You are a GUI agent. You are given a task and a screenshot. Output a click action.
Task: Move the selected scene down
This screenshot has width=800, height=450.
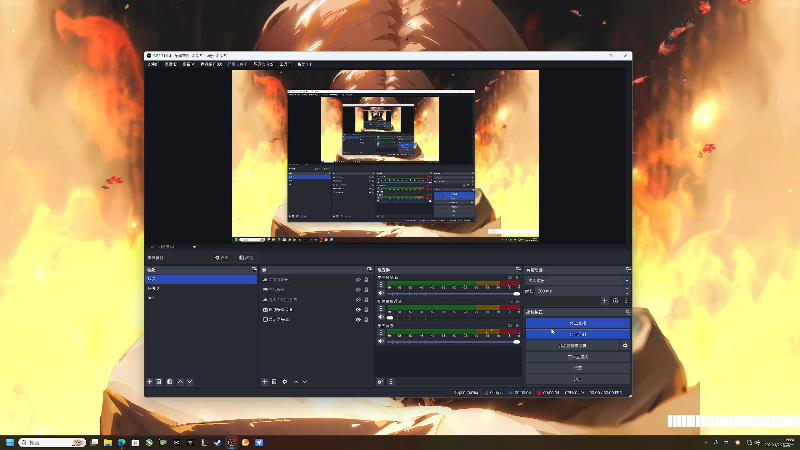tap(190, 382)
